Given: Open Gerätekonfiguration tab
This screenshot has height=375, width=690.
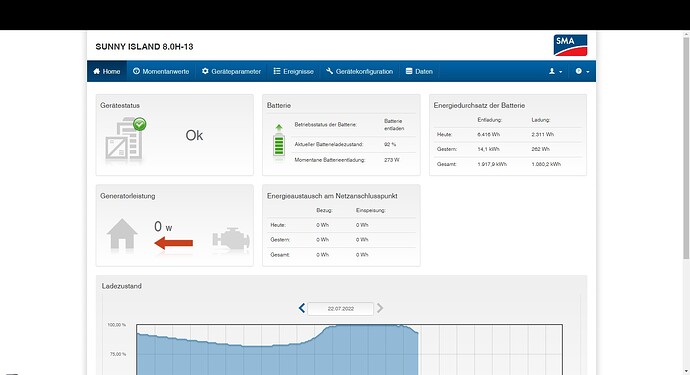Looking at the screenshot, I should pos(360,71).
